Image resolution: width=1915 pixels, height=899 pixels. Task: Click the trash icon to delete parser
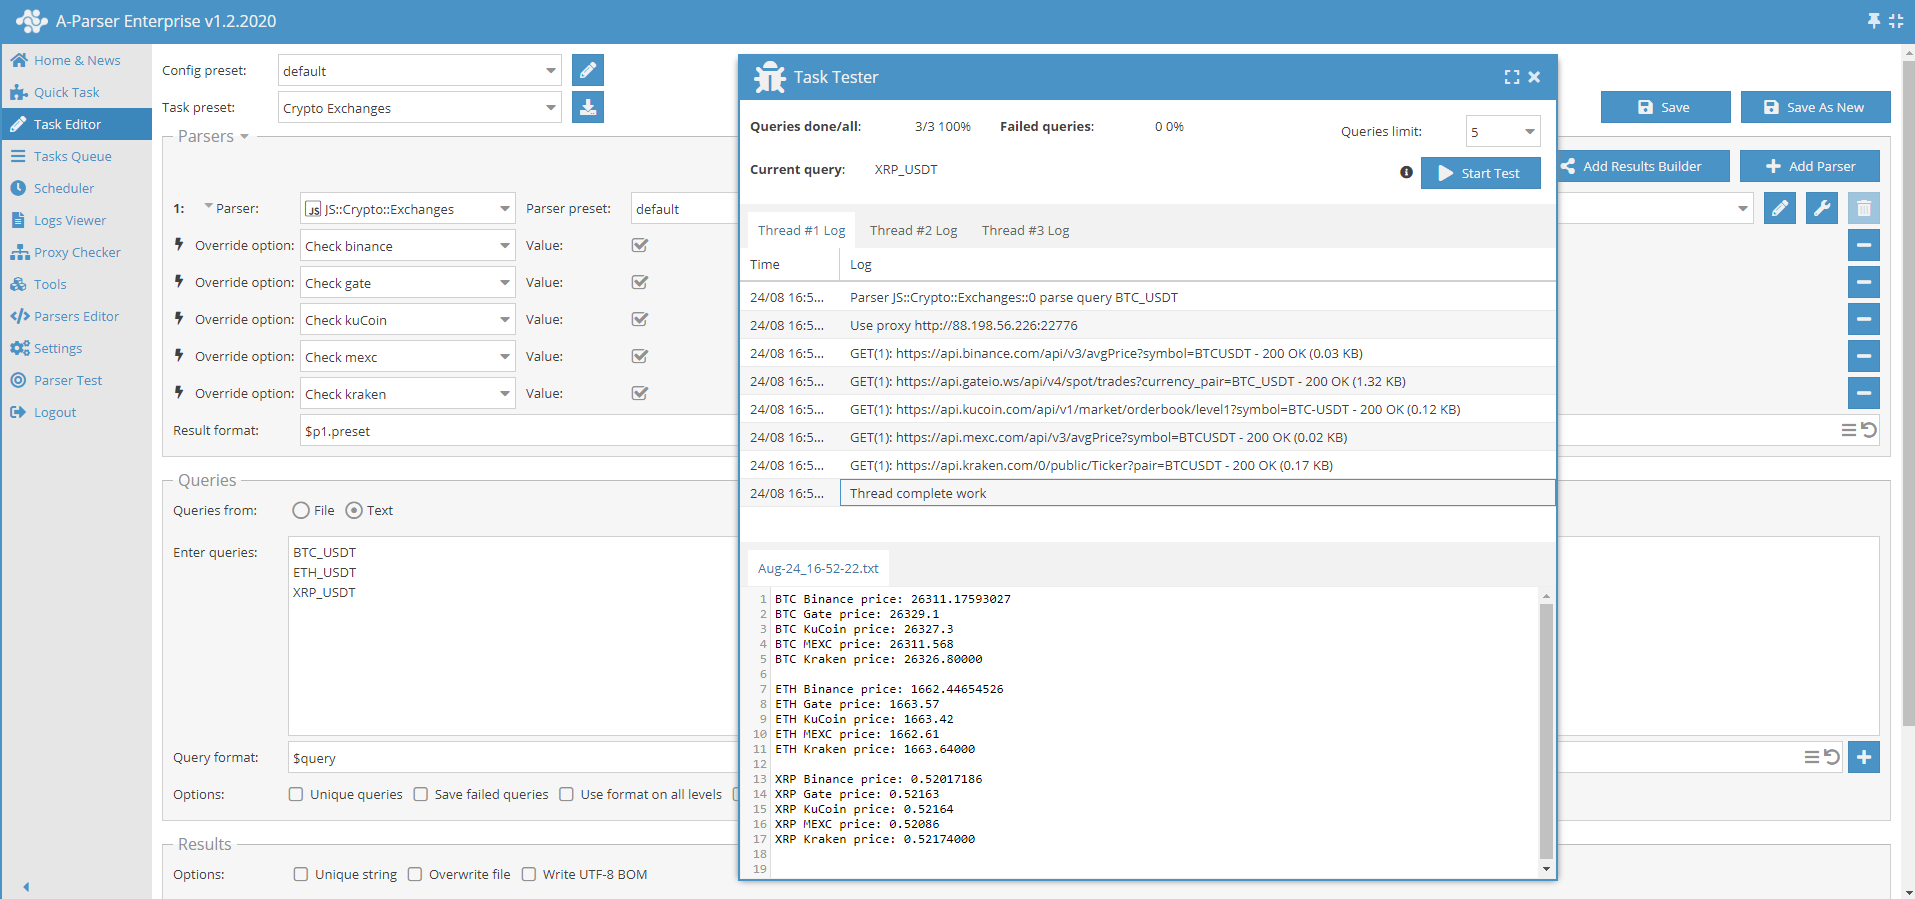[x=1864, y=208]
